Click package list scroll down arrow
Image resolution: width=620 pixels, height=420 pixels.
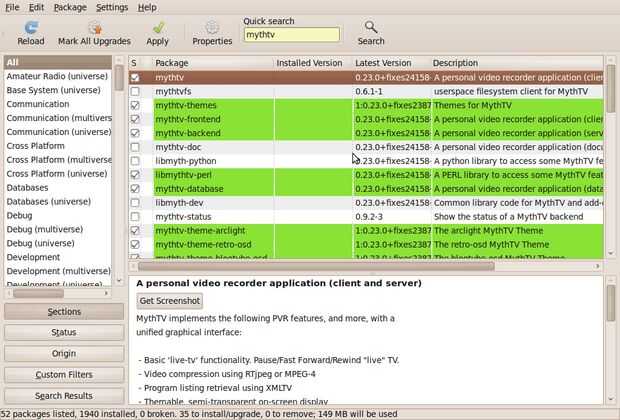point(611,254)
